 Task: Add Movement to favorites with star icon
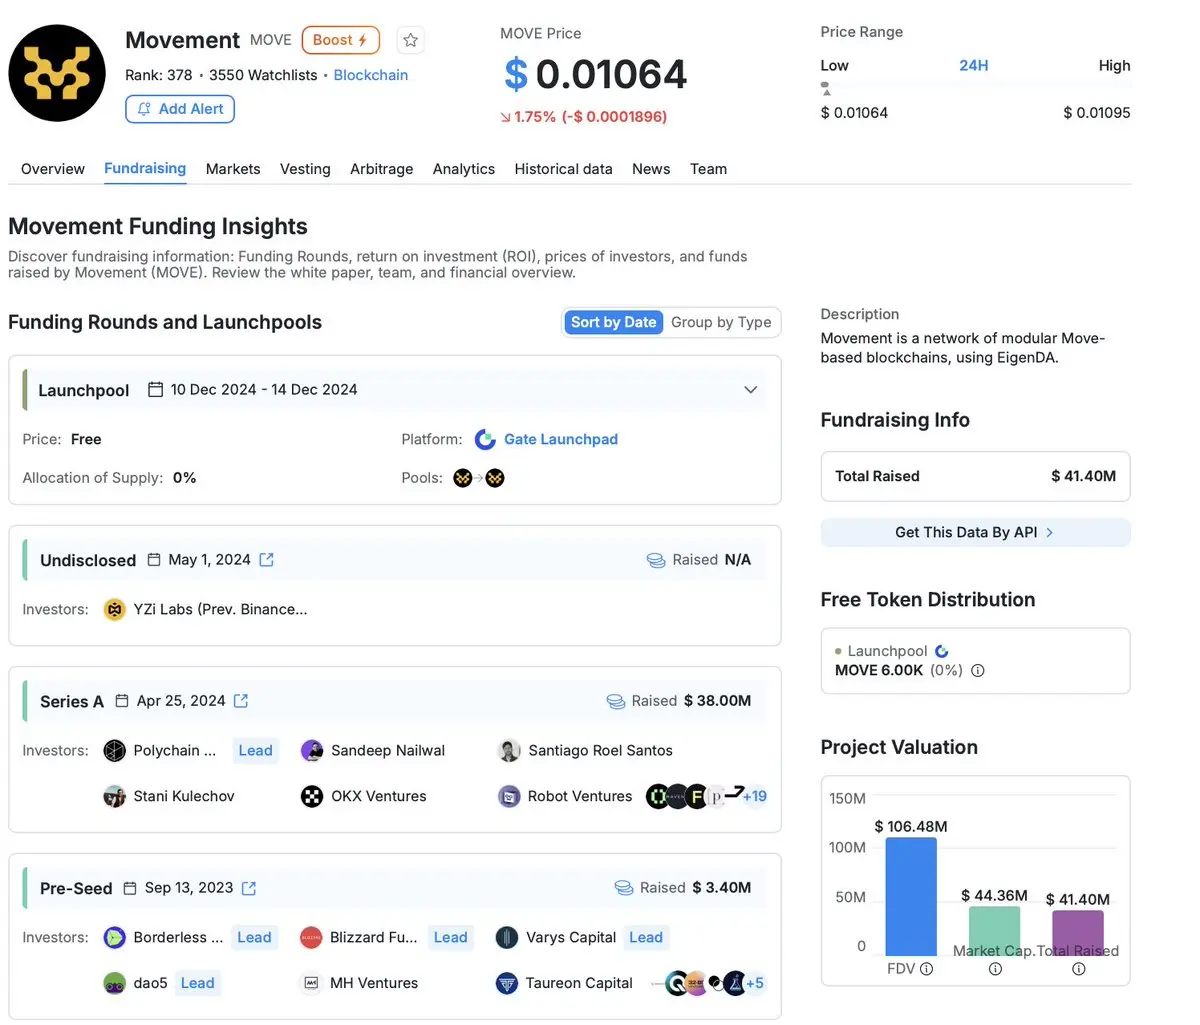coord(410,40)
